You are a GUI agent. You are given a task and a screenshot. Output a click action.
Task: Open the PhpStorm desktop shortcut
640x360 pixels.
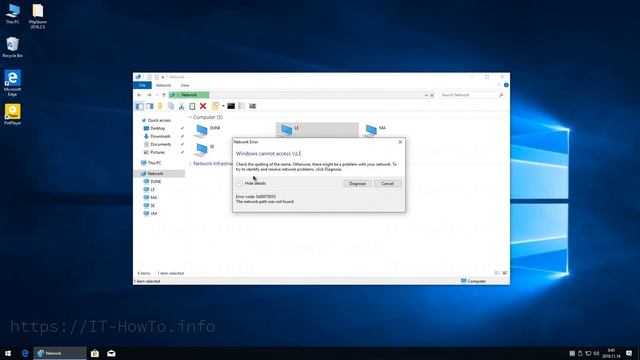point(38,16)
